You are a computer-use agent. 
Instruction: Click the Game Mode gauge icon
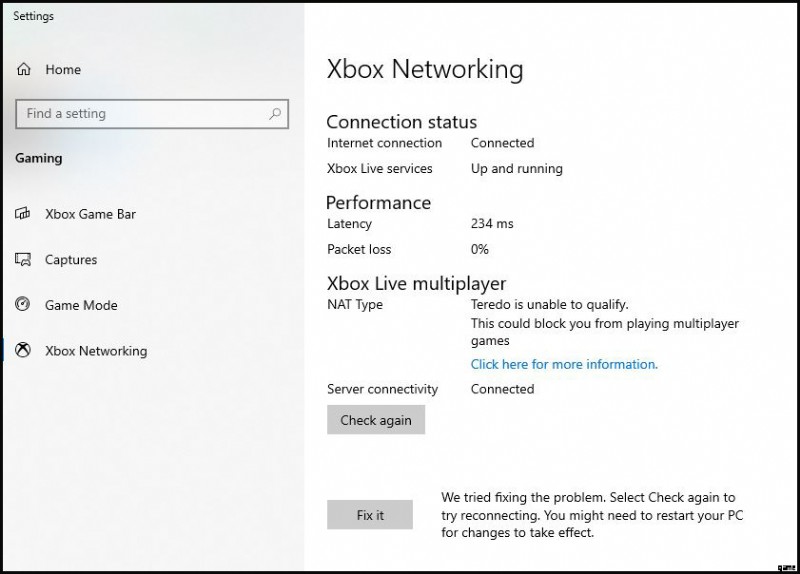pos(24,305)
